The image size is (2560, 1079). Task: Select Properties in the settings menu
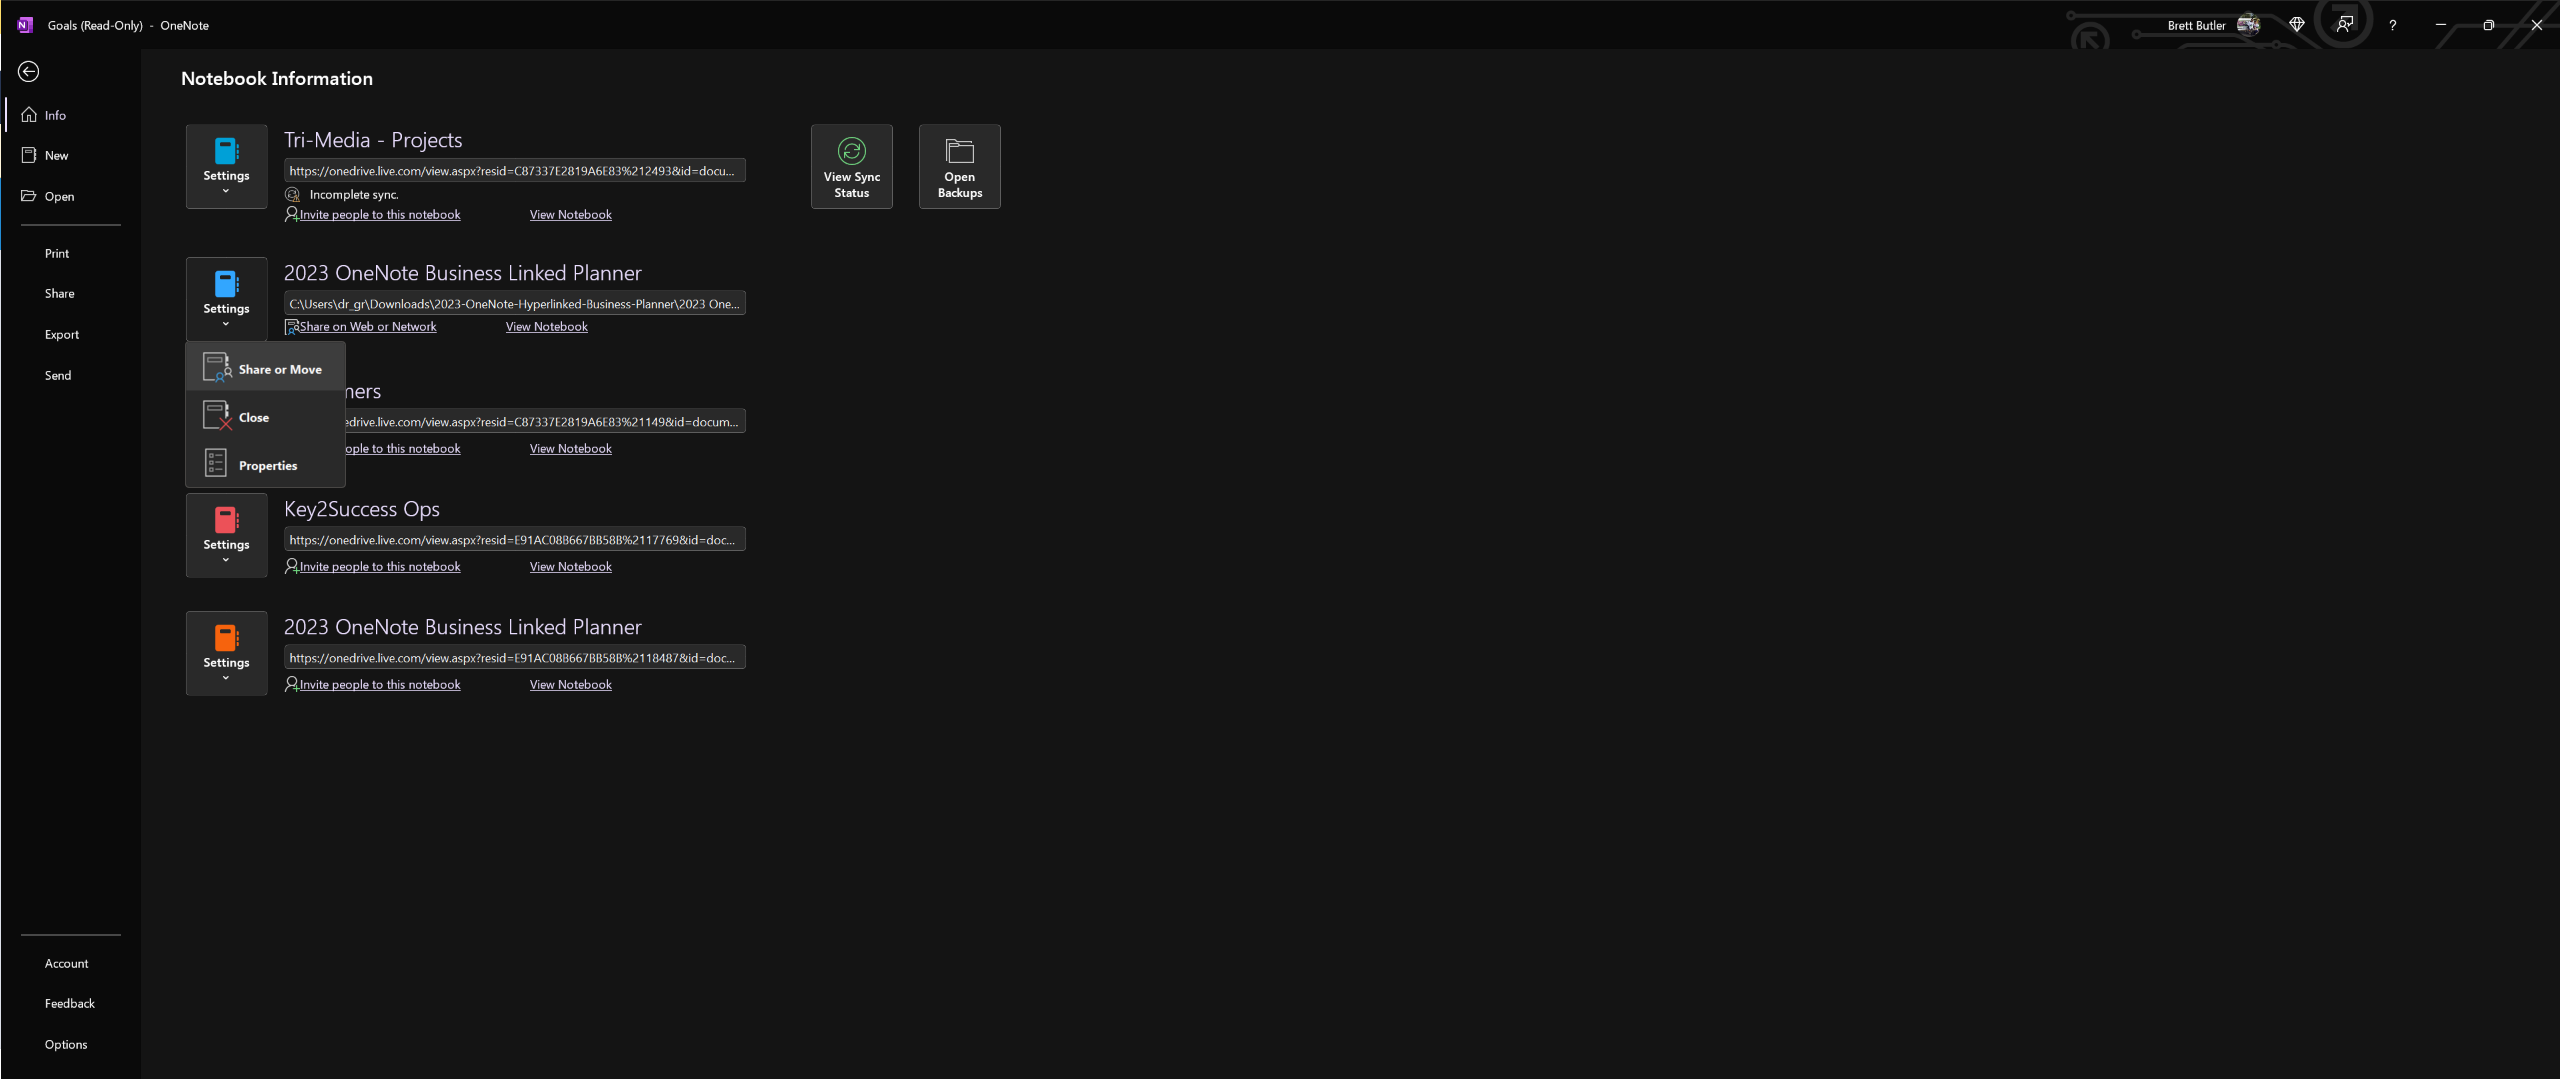coord(265,465)
